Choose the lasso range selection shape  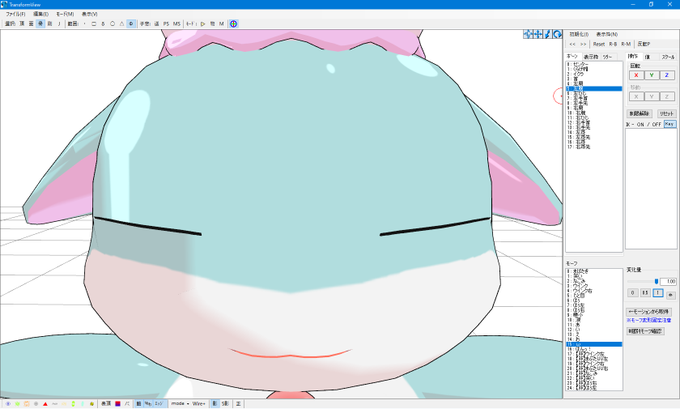click(103, 24)
